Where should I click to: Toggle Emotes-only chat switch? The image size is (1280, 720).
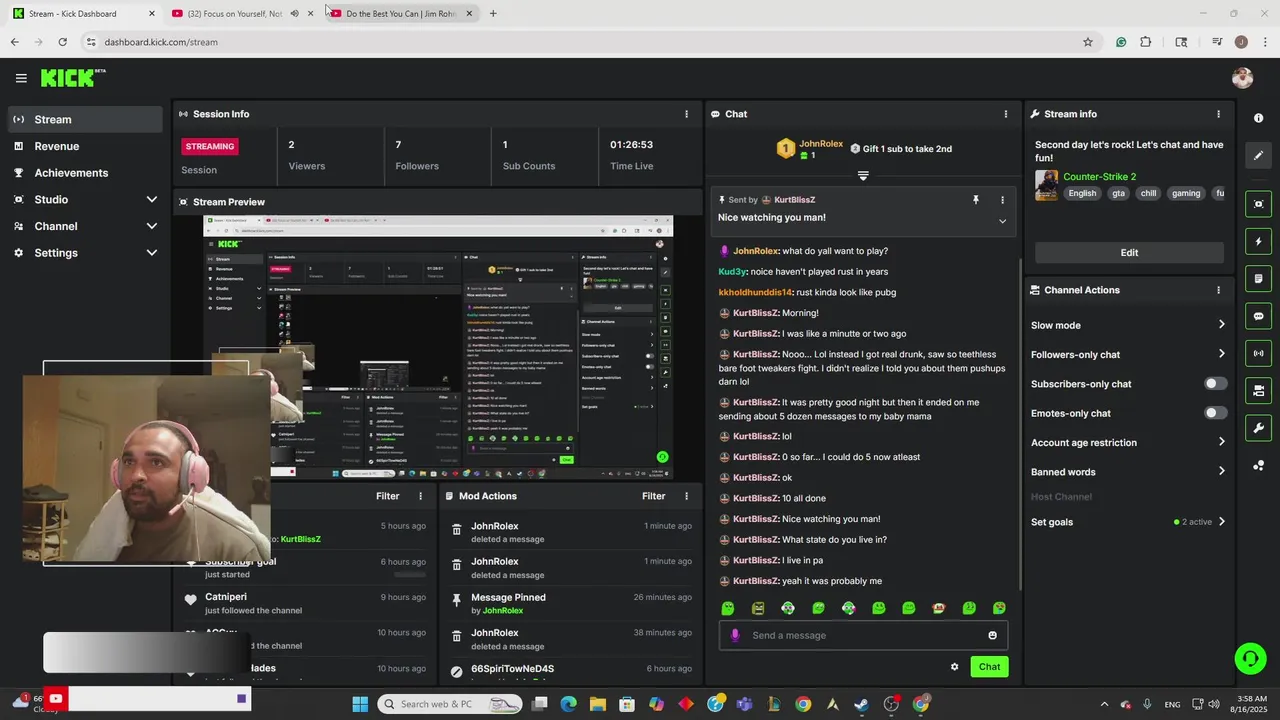tap(1215, 413)
